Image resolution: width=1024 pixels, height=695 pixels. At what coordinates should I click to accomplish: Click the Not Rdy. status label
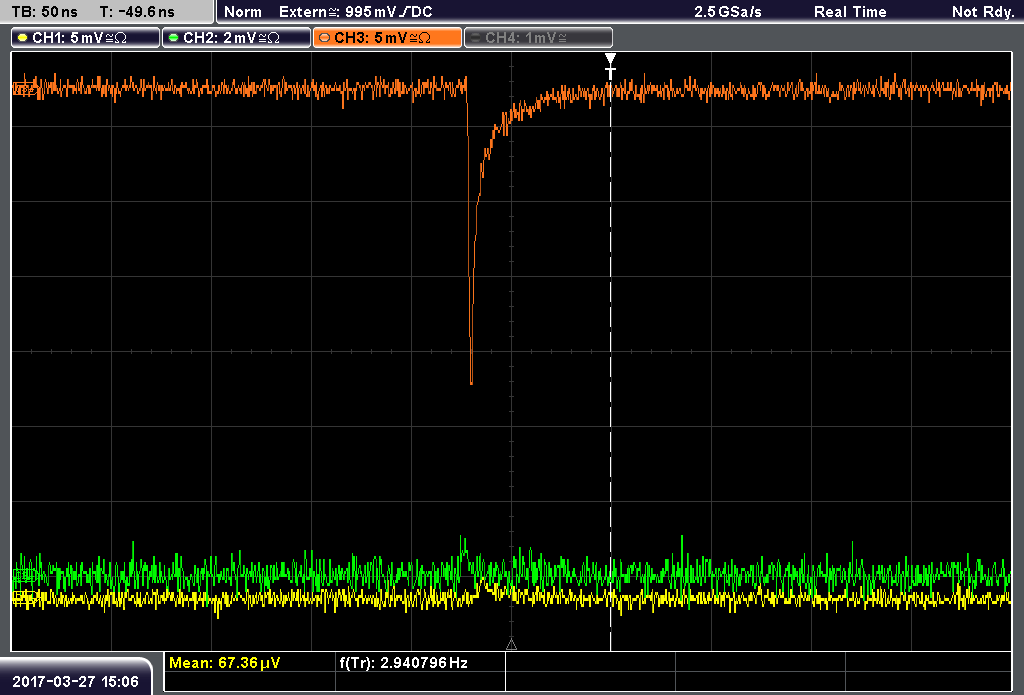click(982, 12)
